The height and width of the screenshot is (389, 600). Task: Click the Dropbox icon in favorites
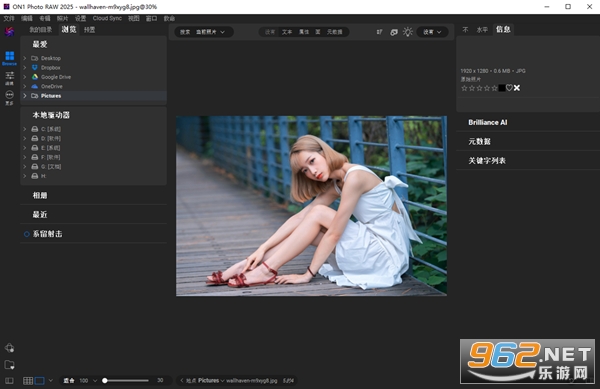pyautogui.click(x=35, y=68)
